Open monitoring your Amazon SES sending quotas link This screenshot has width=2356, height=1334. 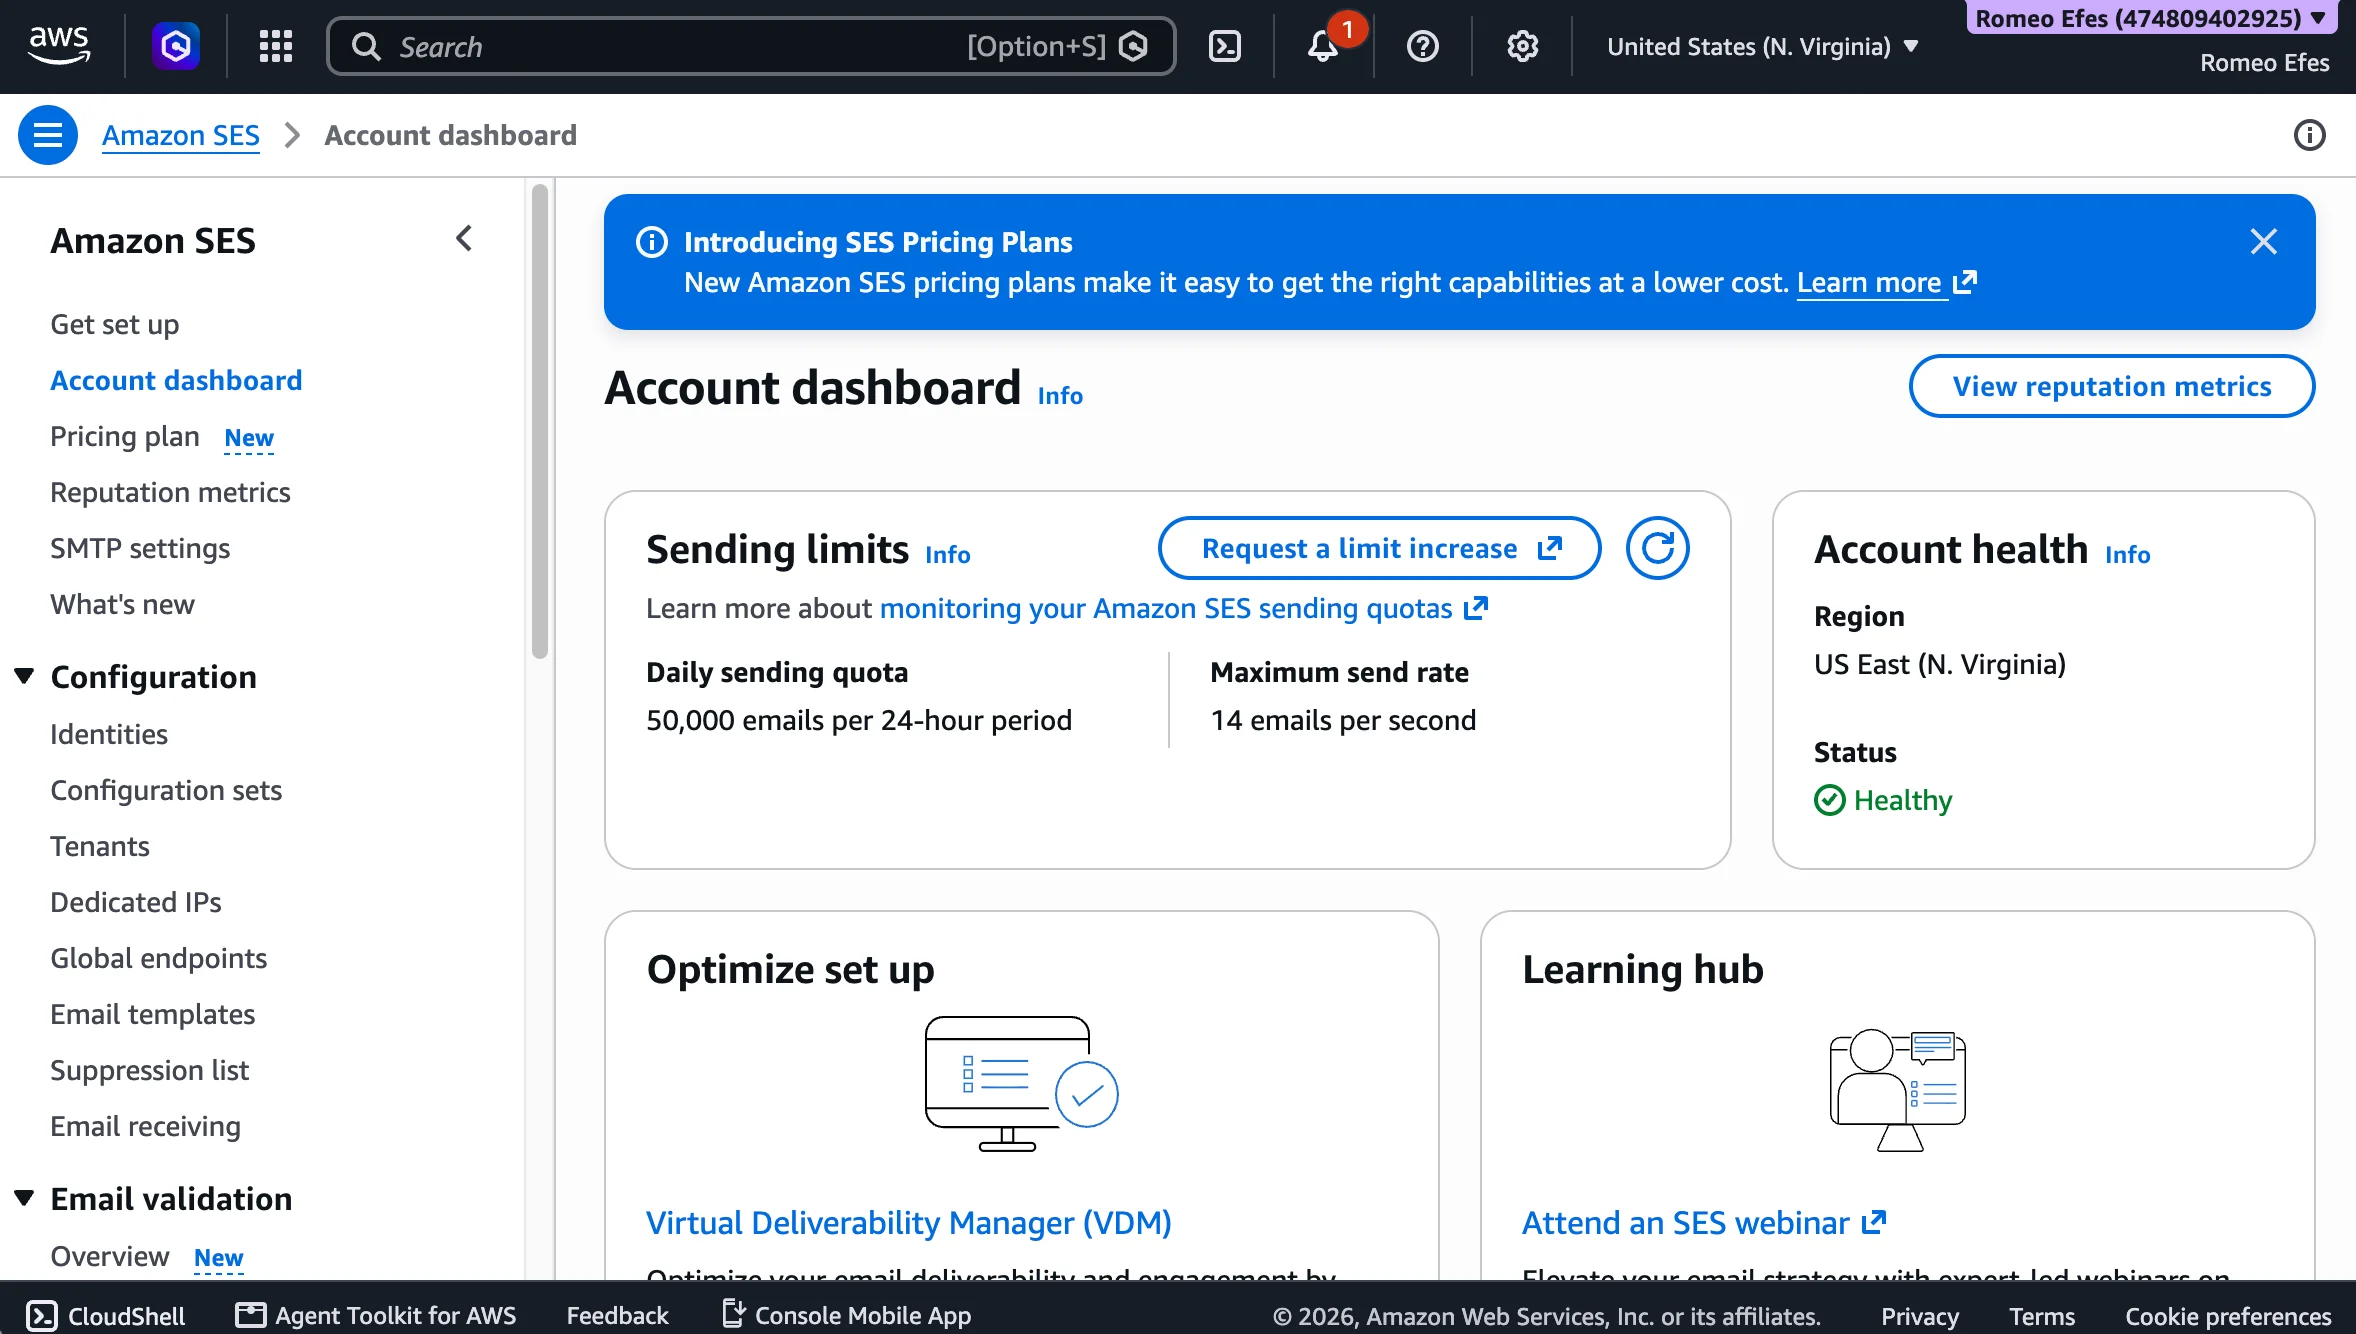tap(1184, 609)
